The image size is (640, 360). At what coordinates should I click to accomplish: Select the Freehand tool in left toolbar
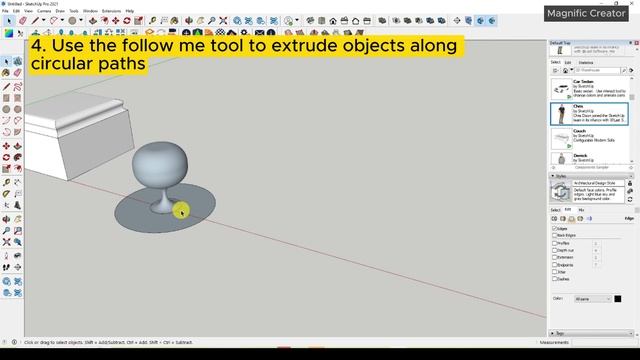pyautogui.click(x=18, y=87)
